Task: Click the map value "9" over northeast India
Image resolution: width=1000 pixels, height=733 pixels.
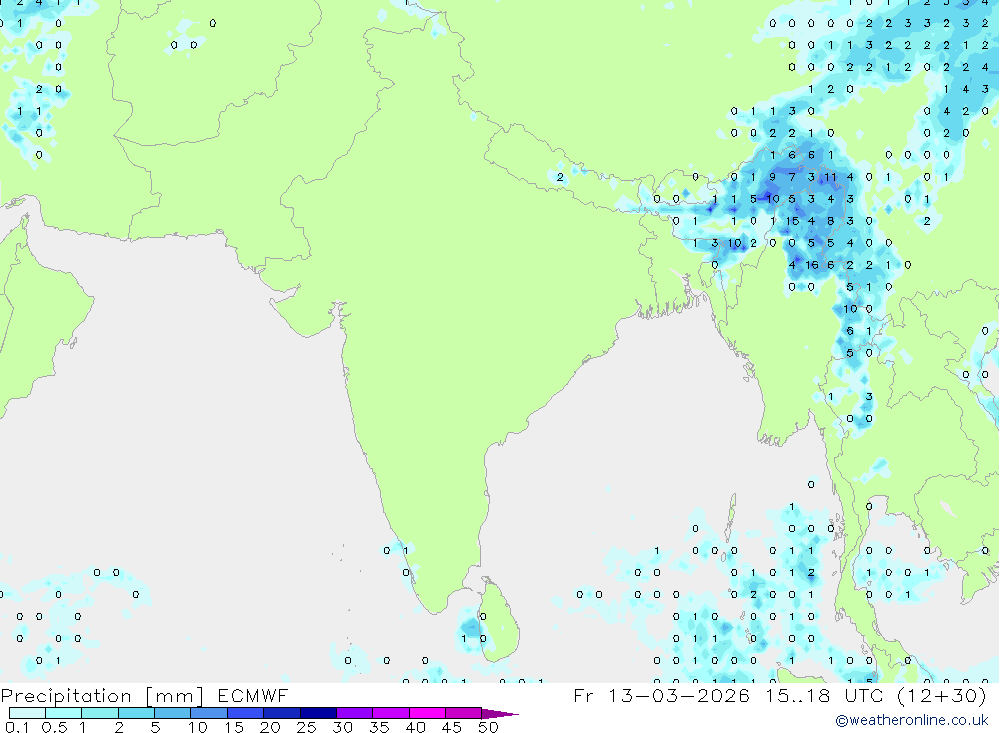Action: [x=773, y=177]
